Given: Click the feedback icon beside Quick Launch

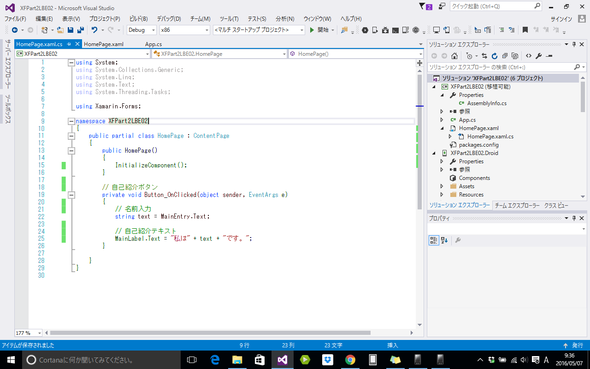Looking at the screenshot, I should pyautogui.click(x=442, y=6).
